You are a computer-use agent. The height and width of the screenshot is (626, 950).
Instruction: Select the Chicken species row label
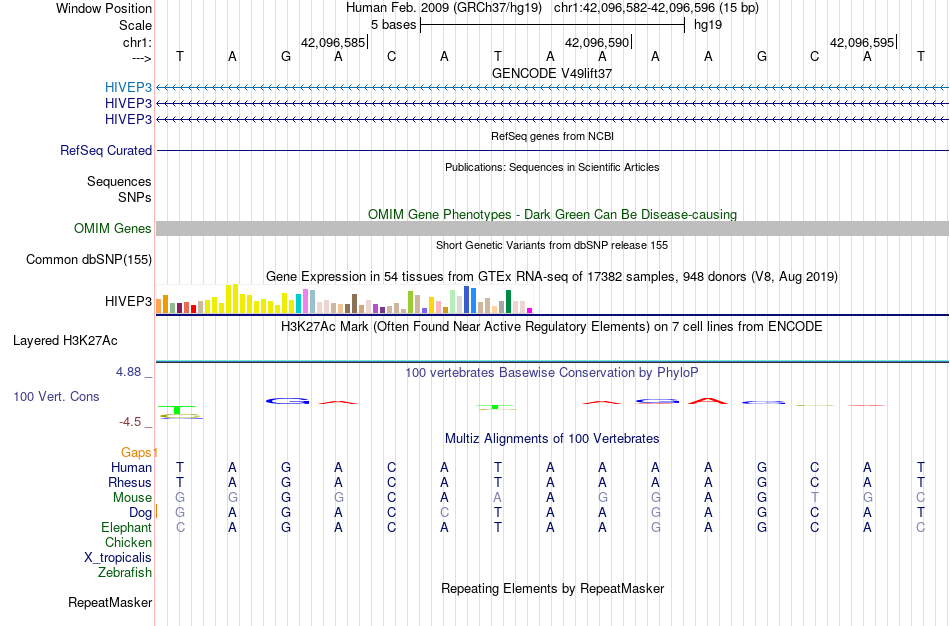tap(128, 542)
